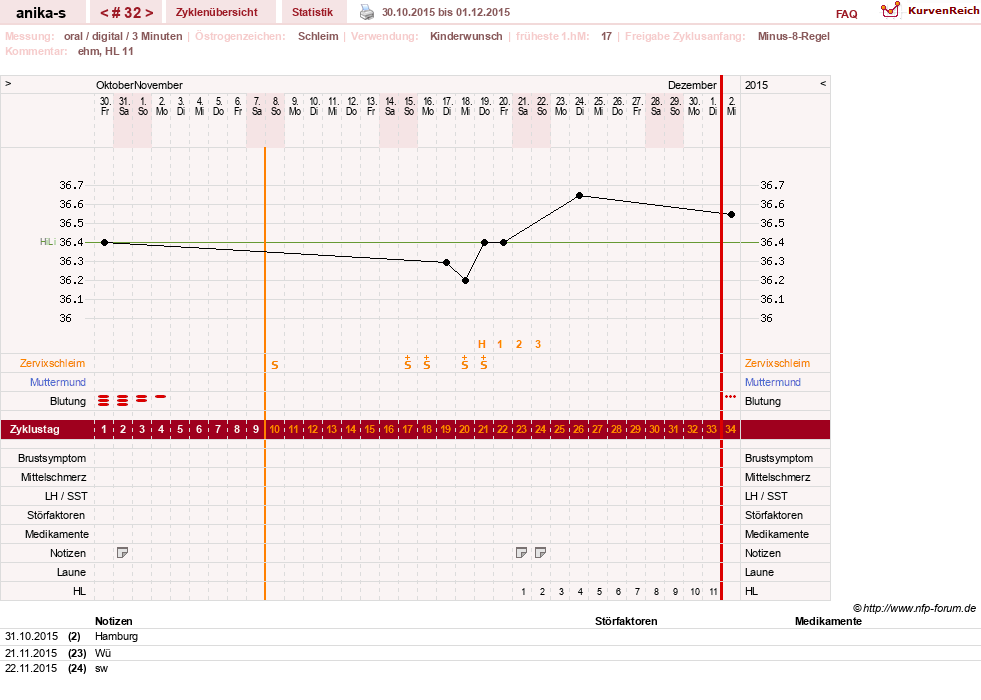Open the KurvenReich logo link

pos(929,11)
